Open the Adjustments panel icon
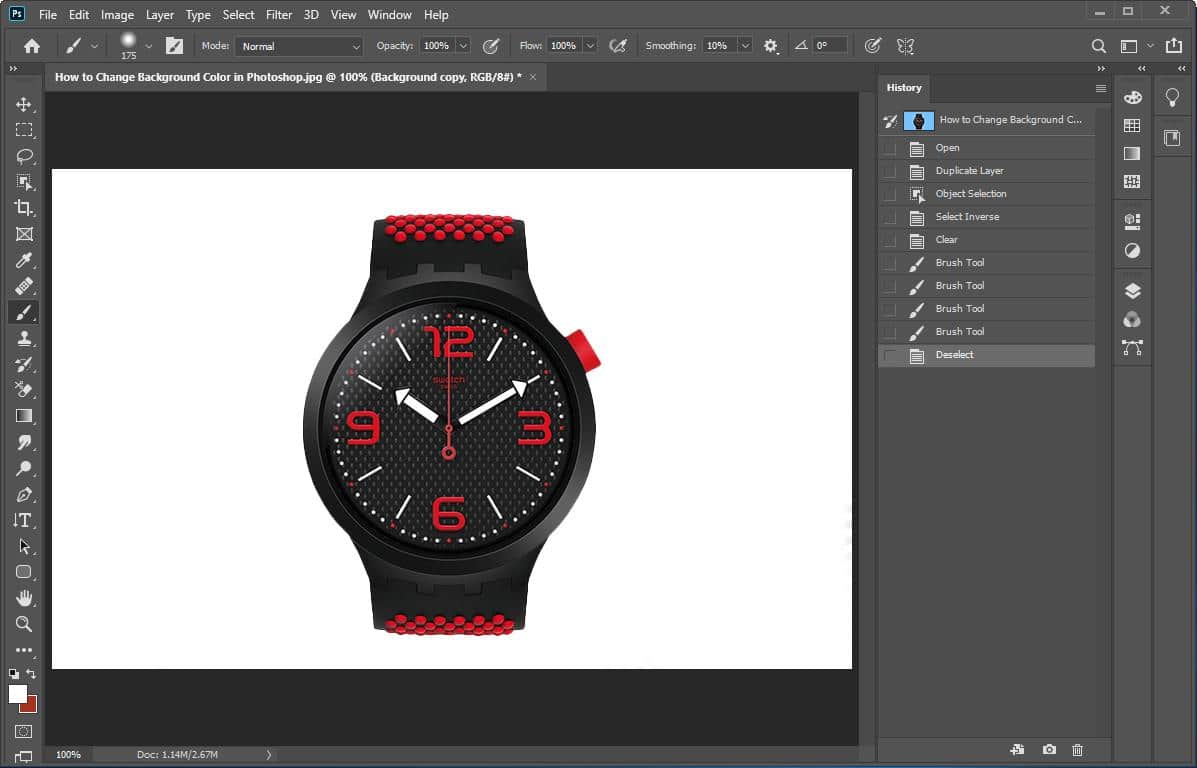Image resolution: width=1197 pixels, height=768 pixels. 1131,250
